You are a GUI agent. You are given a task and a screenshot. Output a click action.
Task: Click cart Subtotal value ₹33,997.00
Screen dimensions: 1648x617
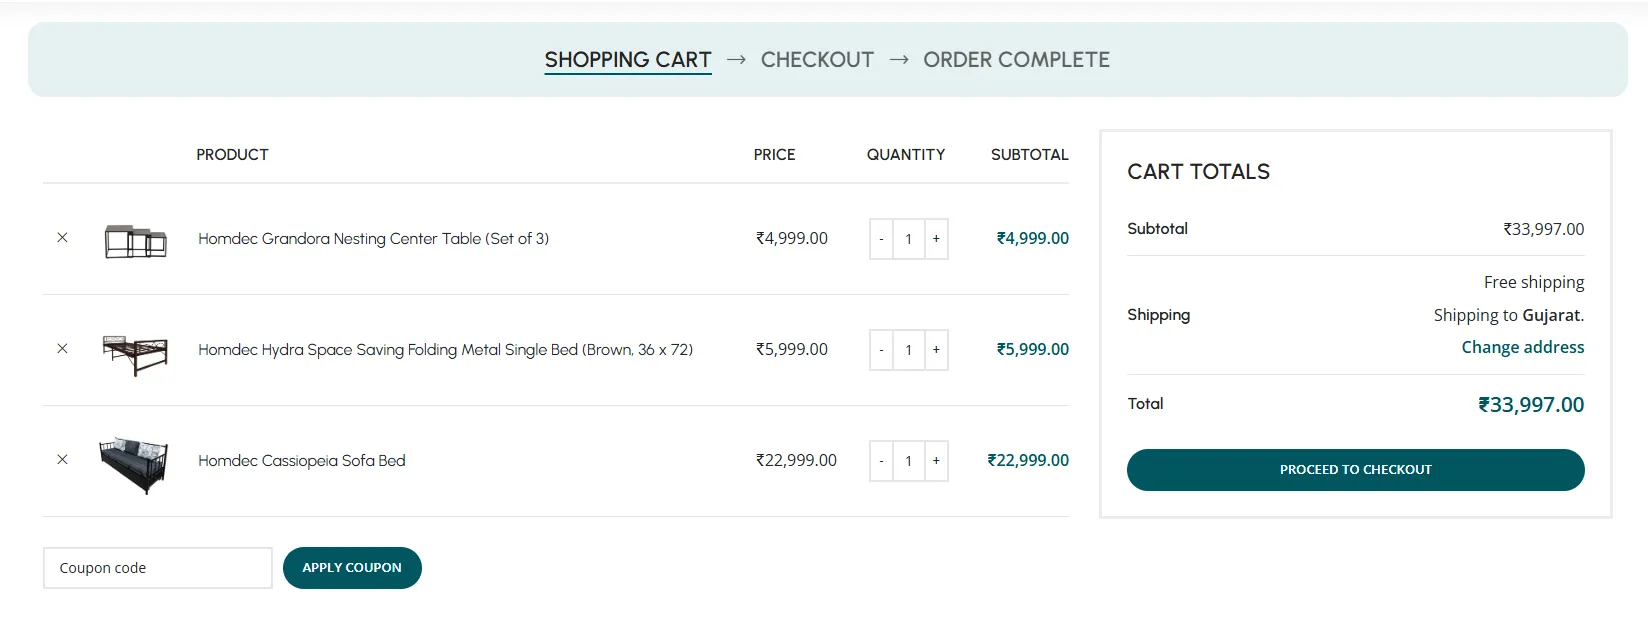tap(1543, 229)
